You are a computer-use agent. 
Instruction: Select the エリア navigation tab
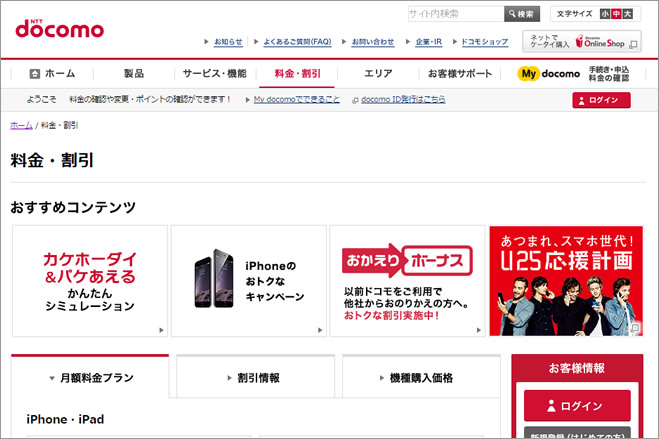378,74
